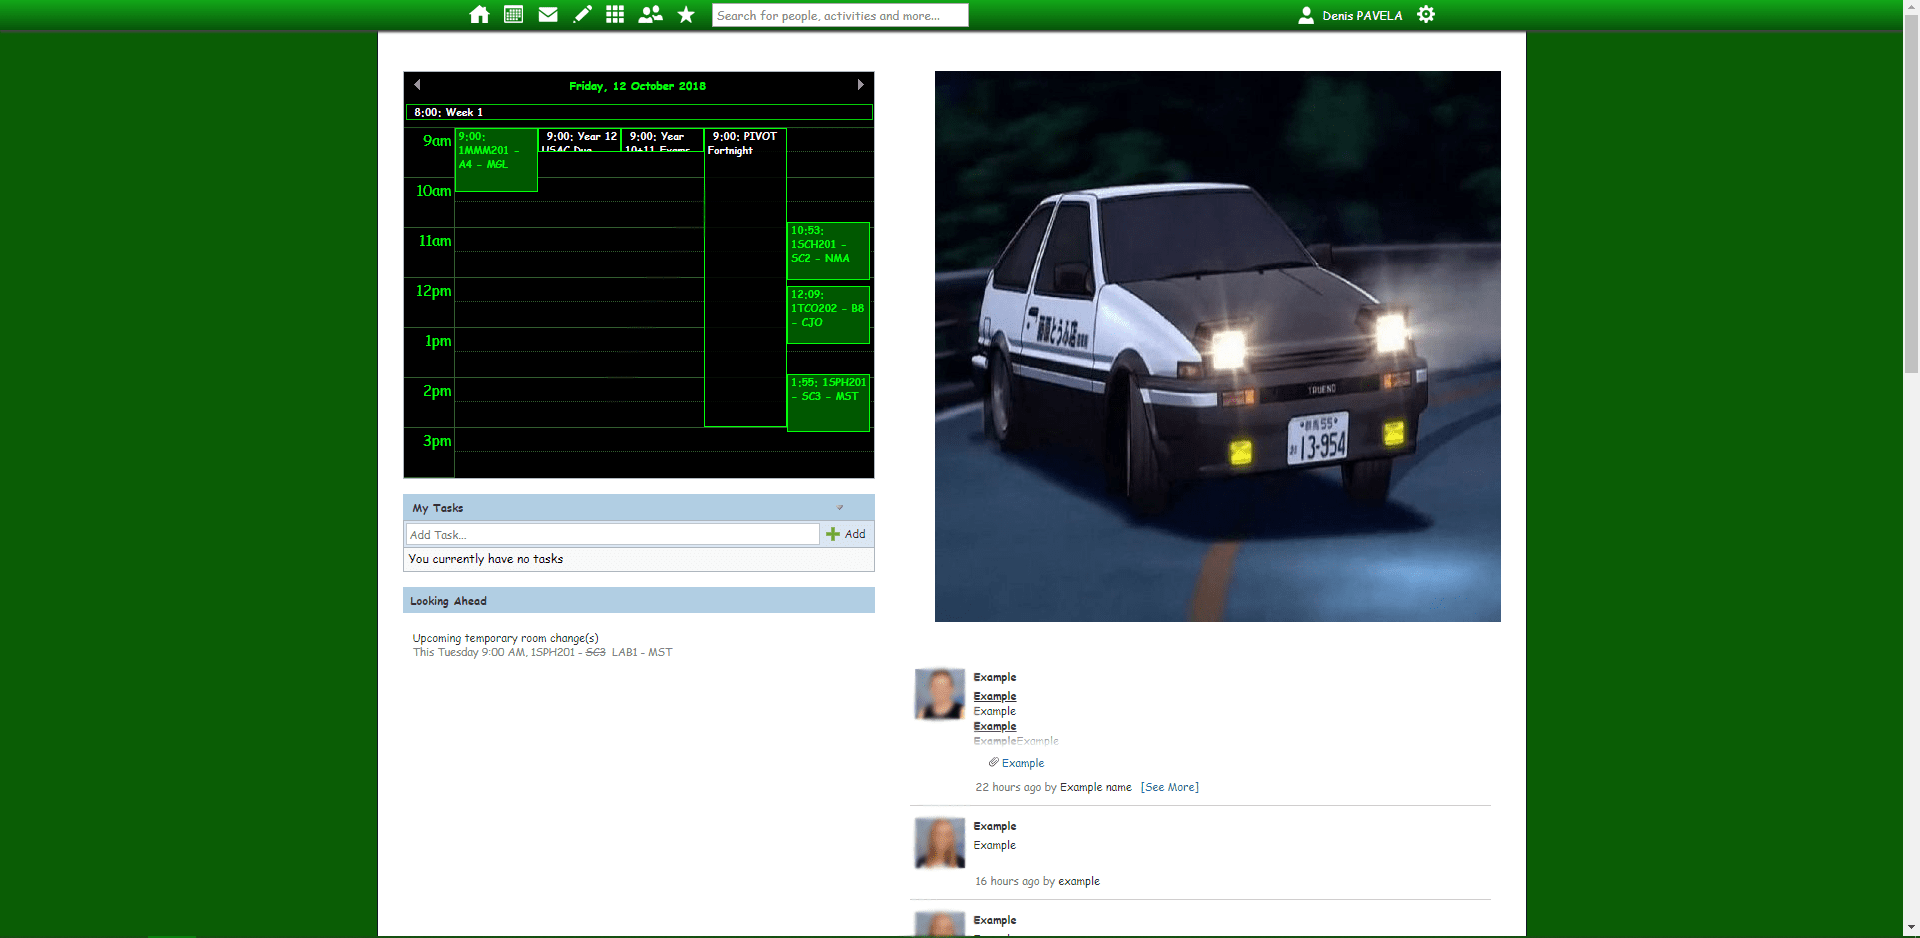Open the 9:00 1MMM201 A4 MGL event
This screenshot has height=938, width=1920.
pos(496,159)
